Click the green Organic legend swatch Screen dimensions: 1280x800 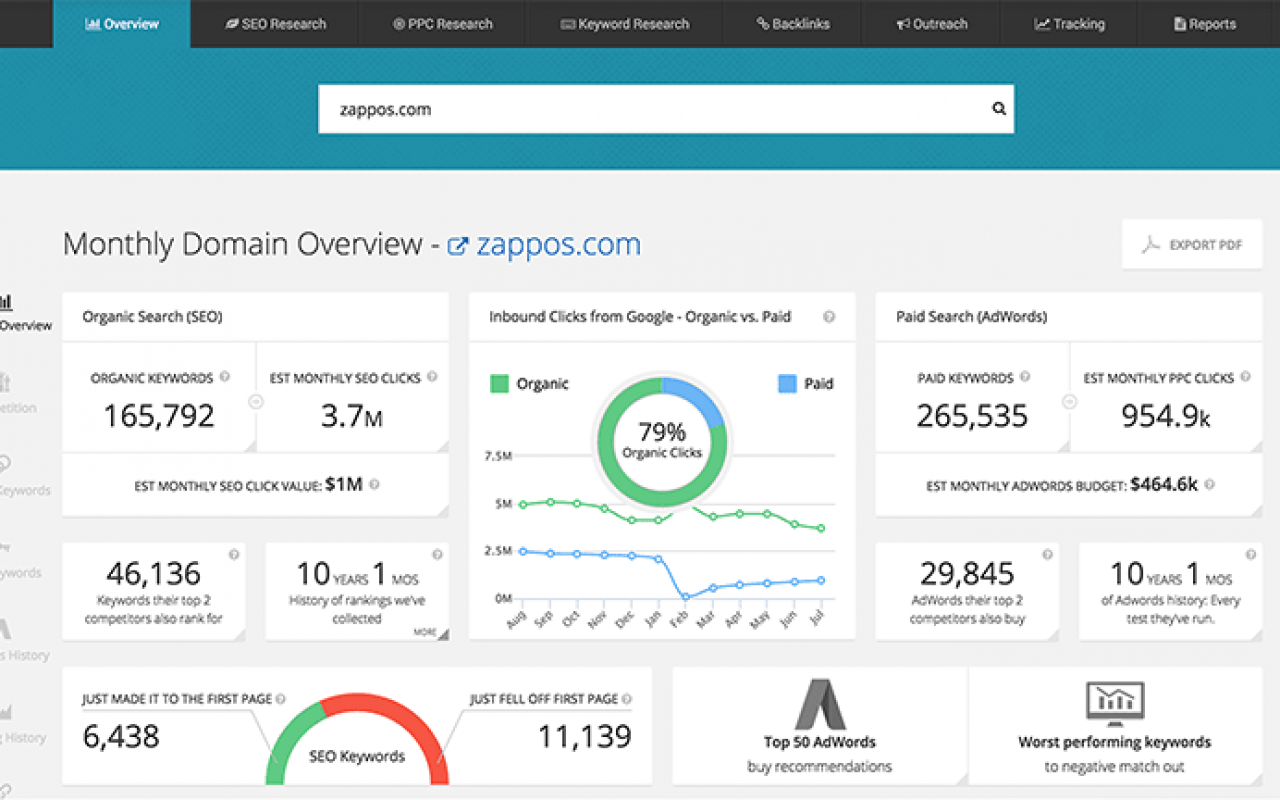tap(499, 383)
